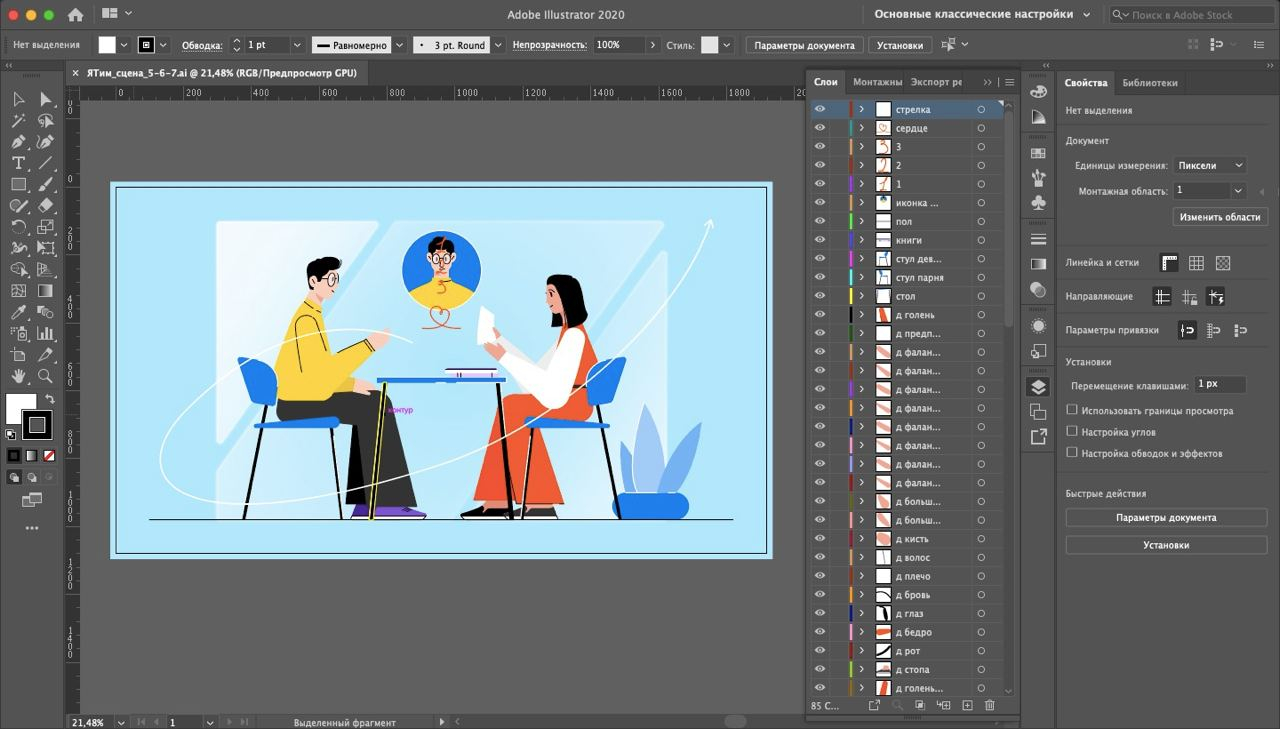Open the Единицы измерения units dropdown
Screen dimensions: 1280x729
[1209, 165]
